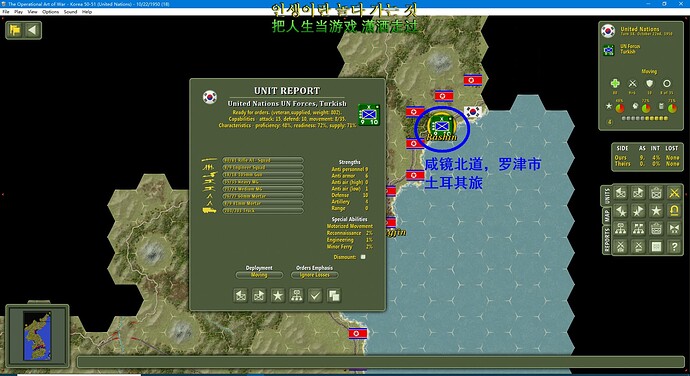Screen dimensions: 690x376
Task: Open the Orders Emphasis selector showing Ignore Losses
Action: click(x=315, y=275)
